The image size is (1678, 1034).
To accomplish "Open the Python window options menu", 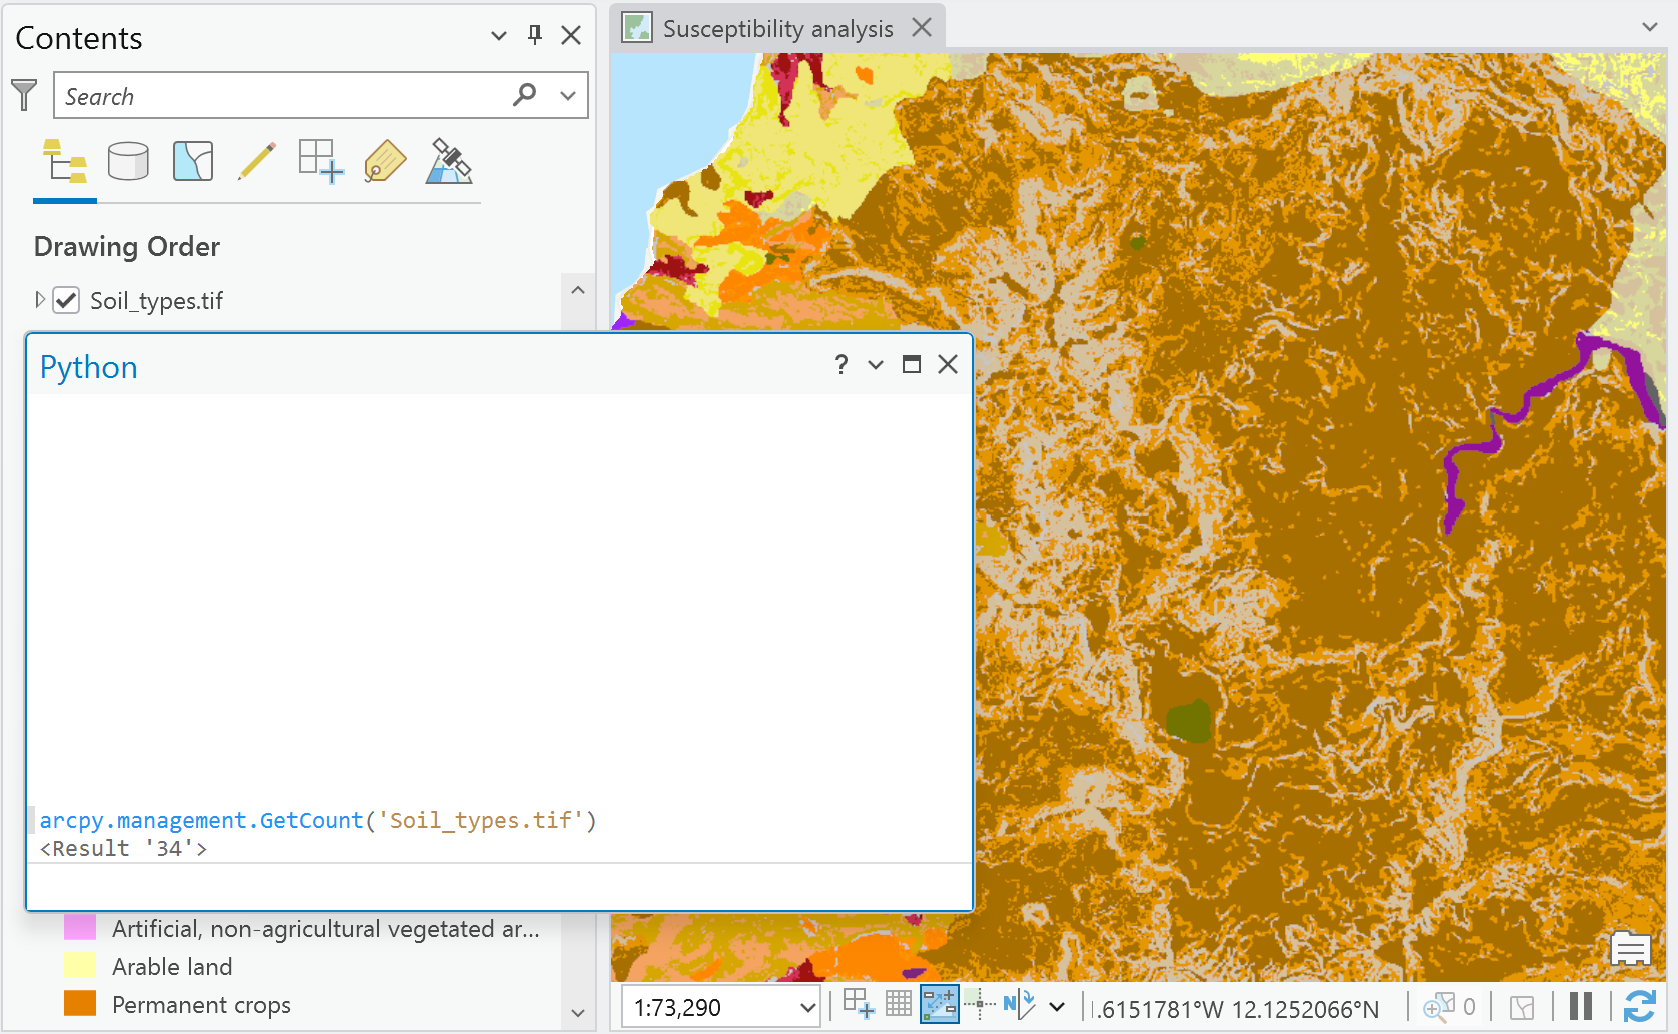I will pos(876,365).
